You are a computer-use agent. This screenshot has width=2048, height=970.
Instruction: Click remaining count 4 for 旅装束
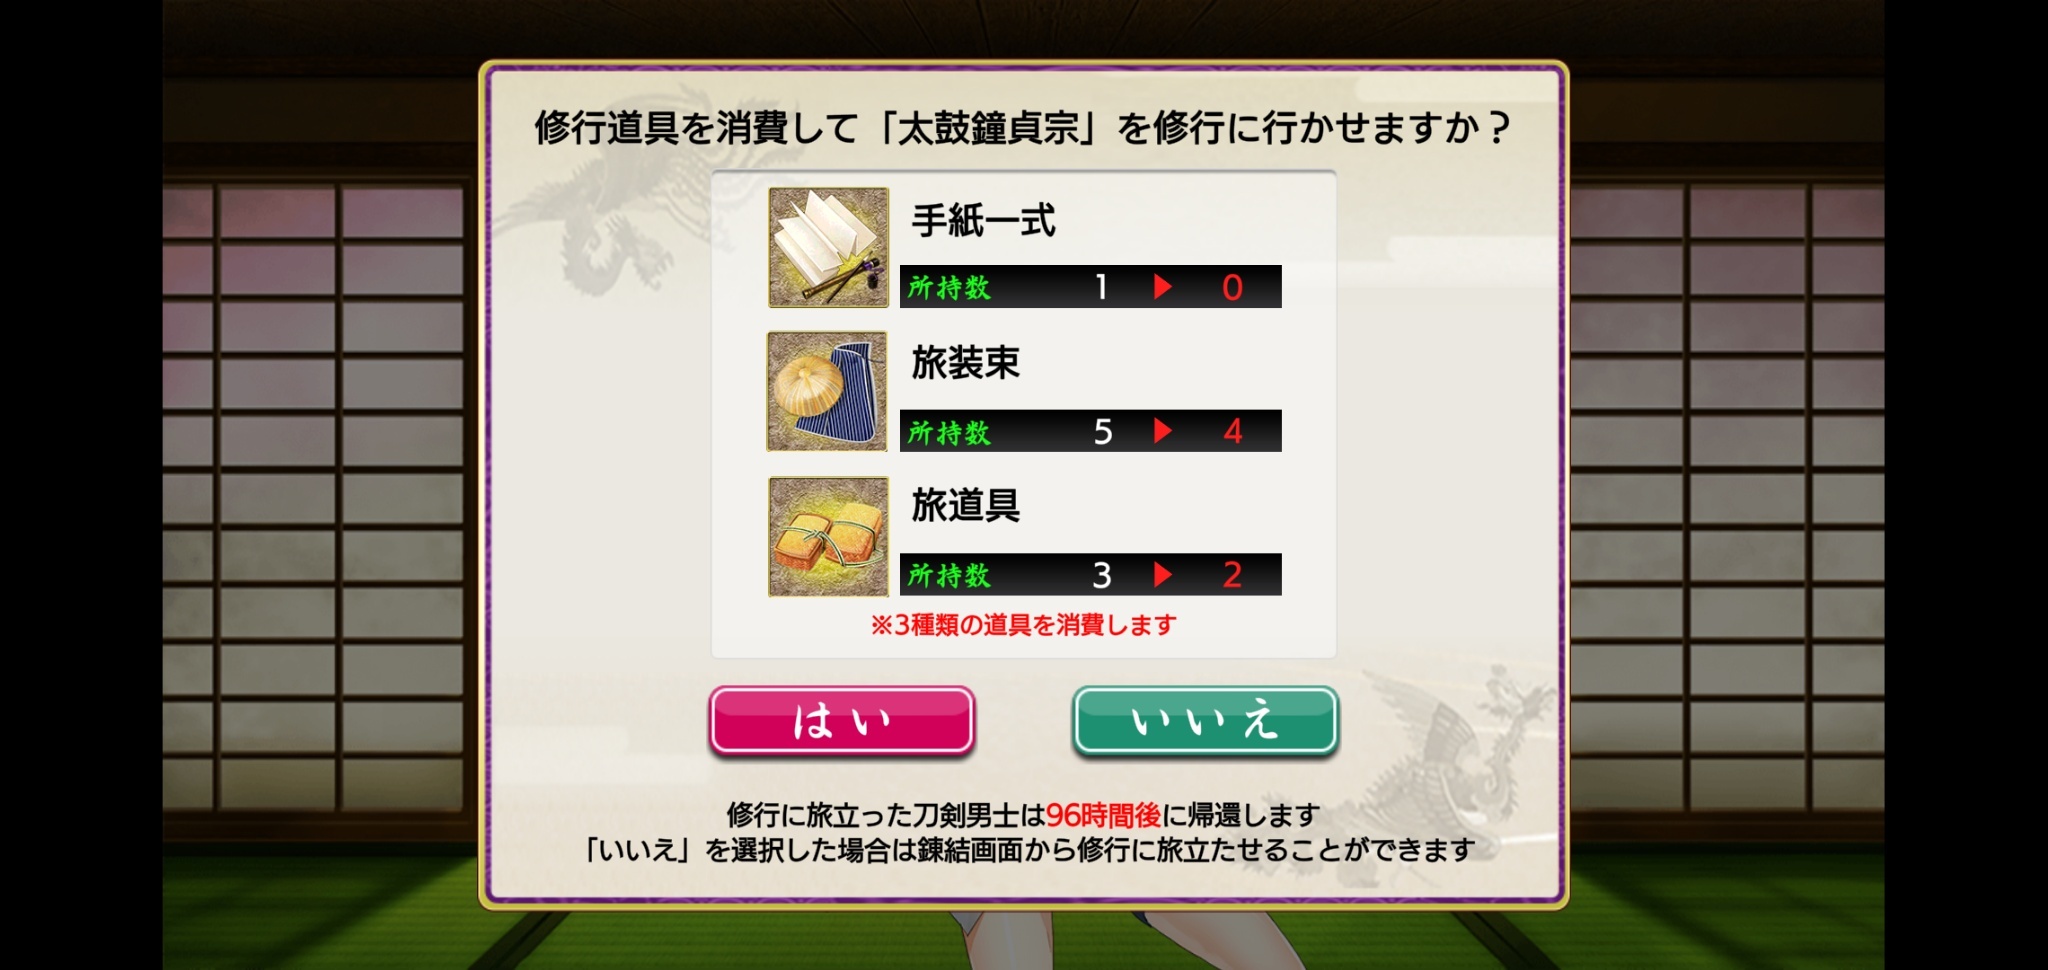coord(1232,432)
